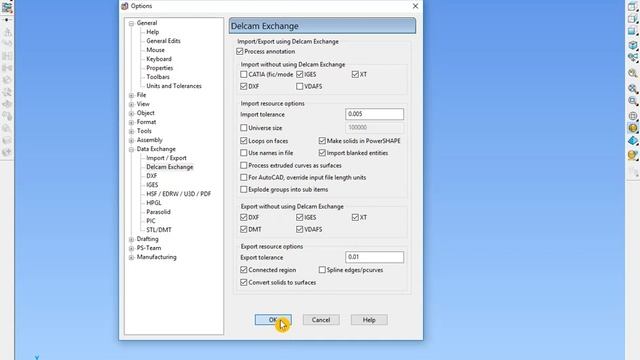Select Units and Tolerances in the tree
Viewport: 640px width, 360px height.
click(x=174, y=86)
